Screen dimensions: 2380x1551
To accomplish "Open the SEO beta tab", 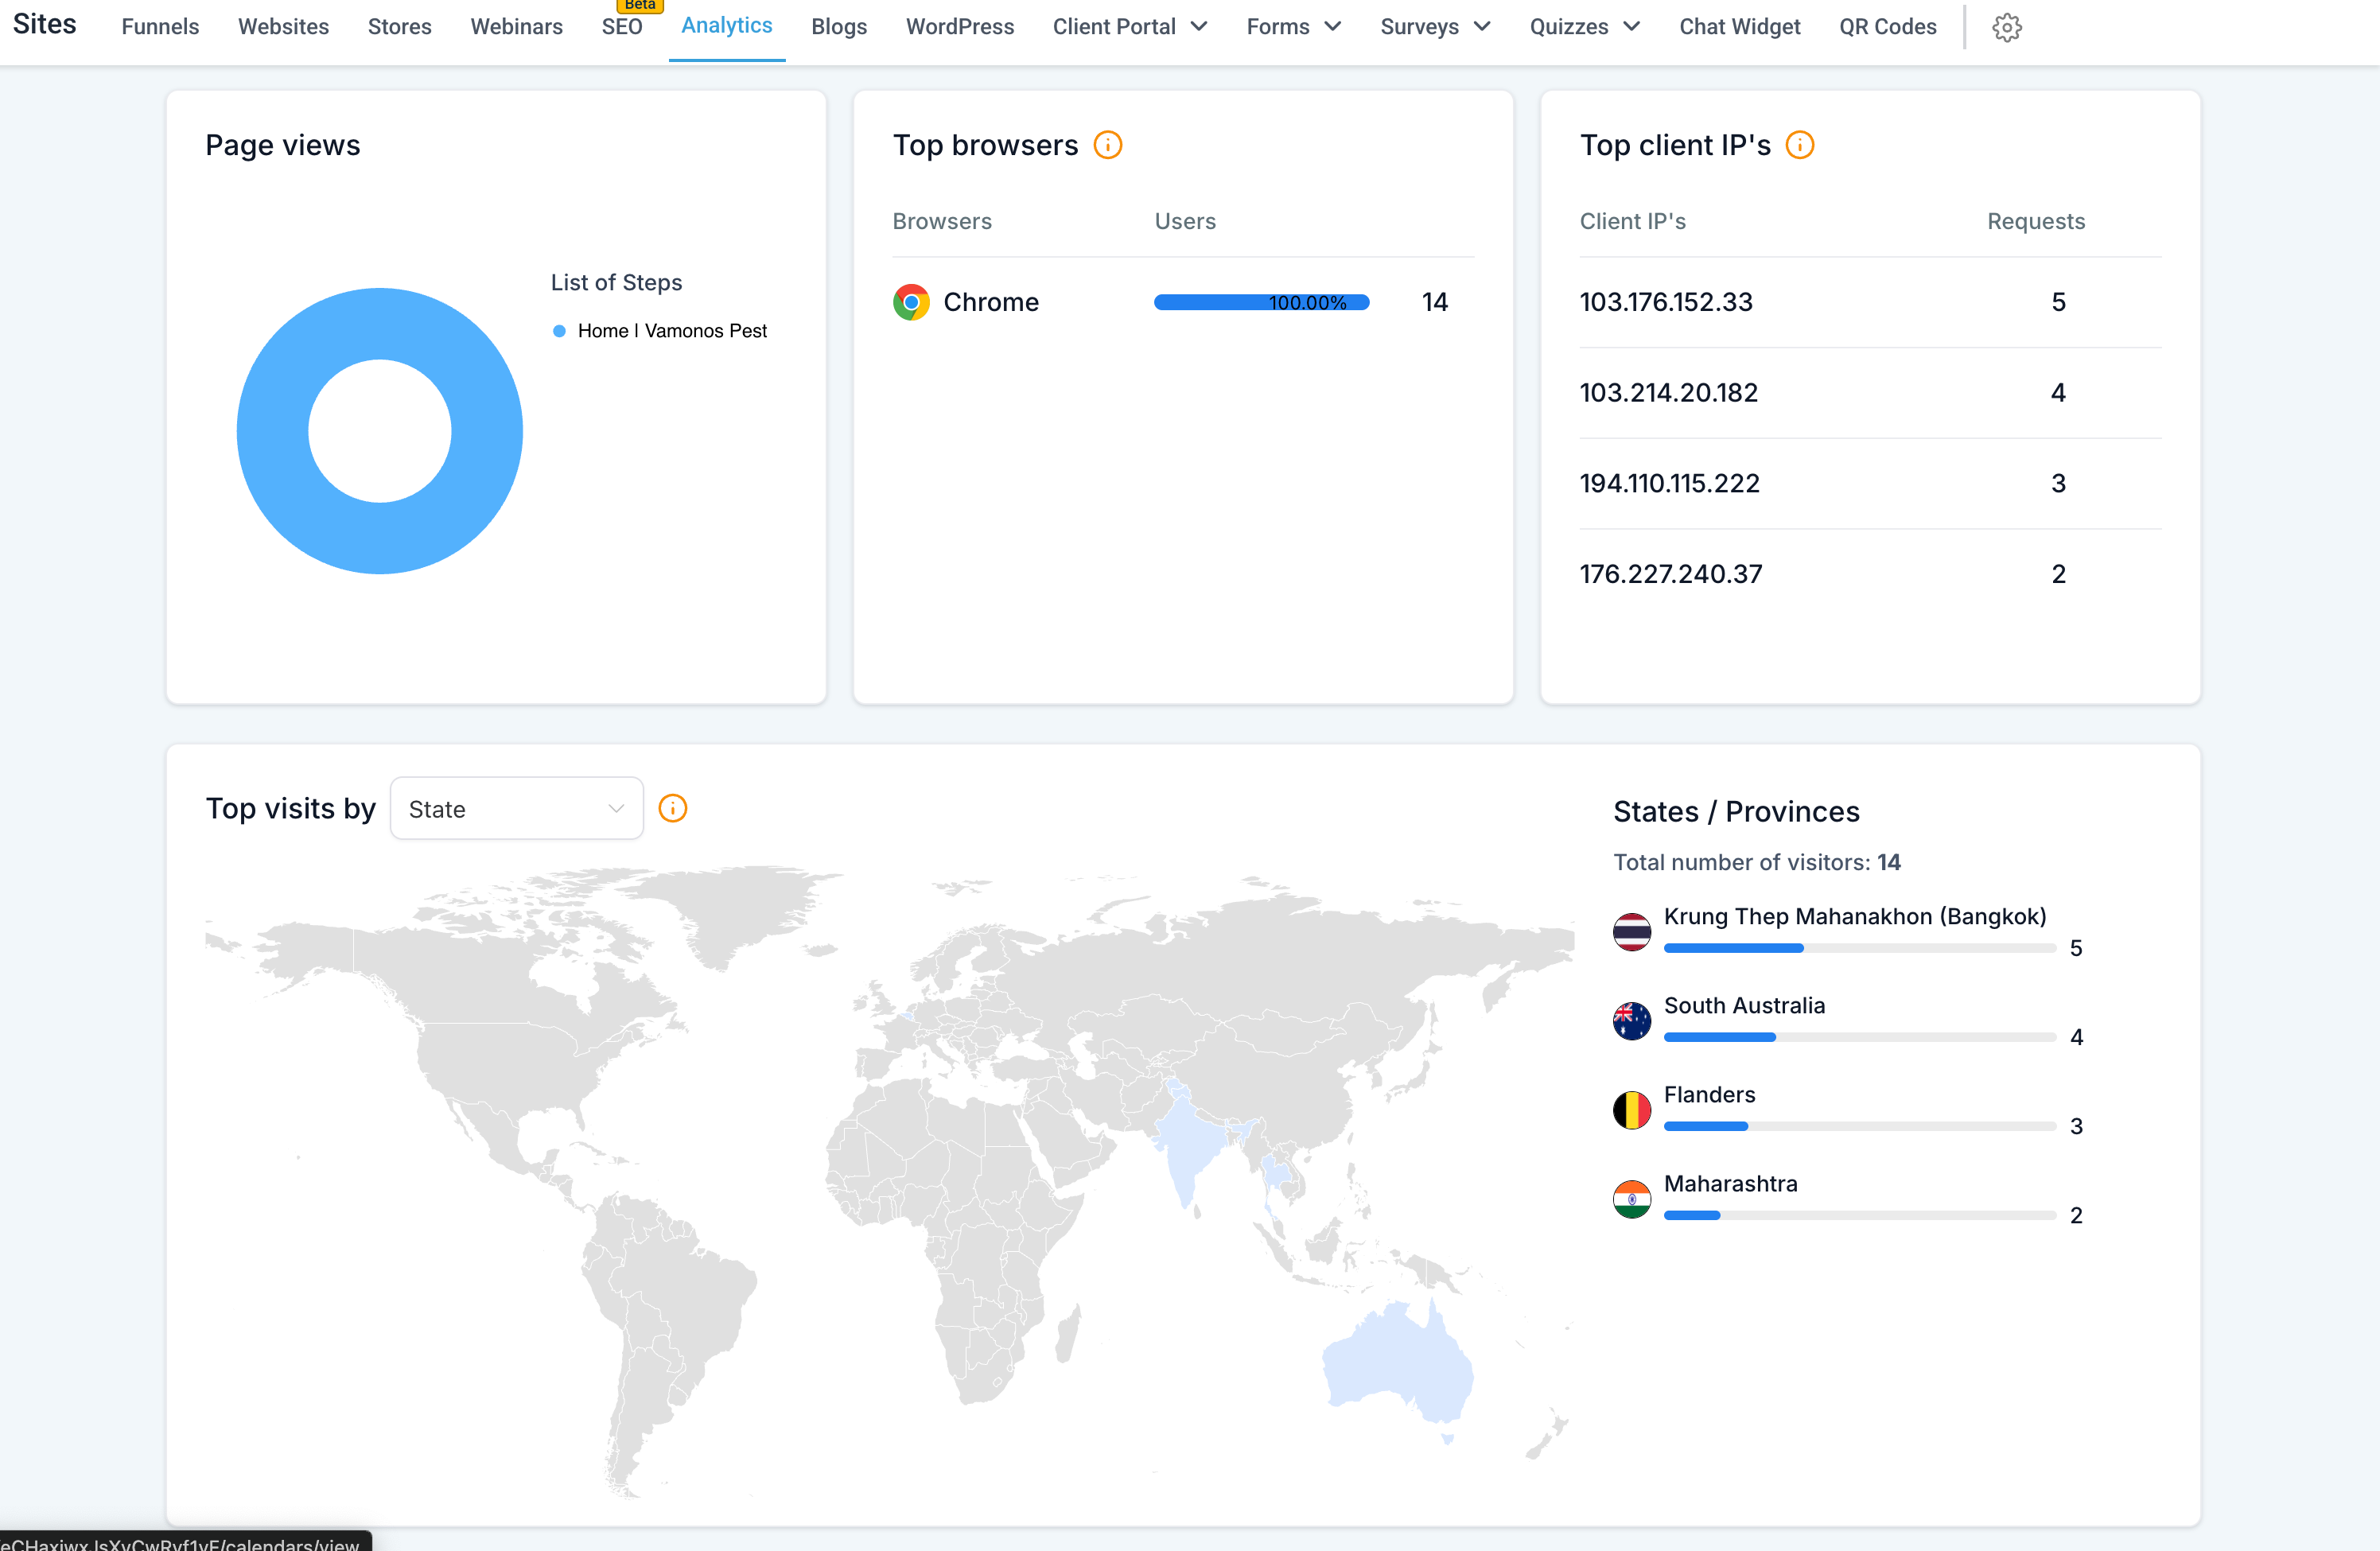I will point(622,27).
